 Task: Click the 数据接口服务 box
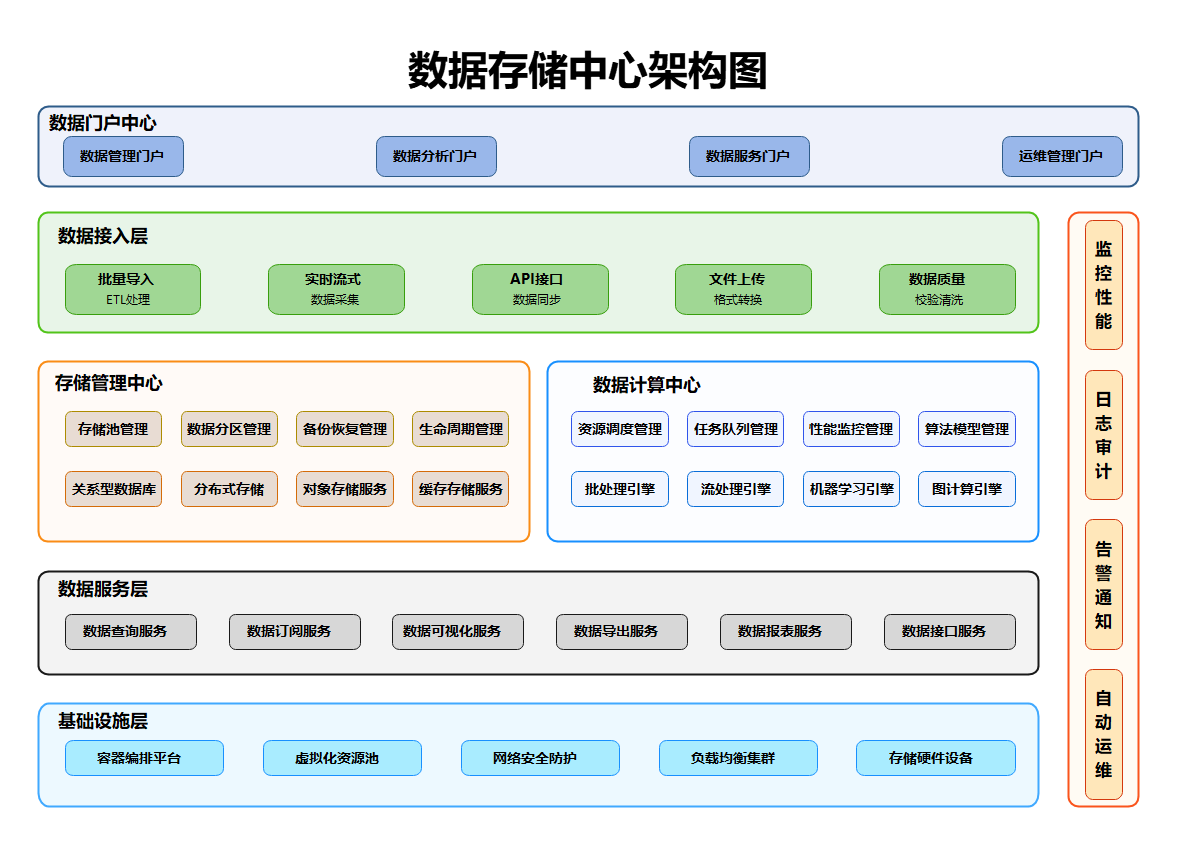[950, 632]
